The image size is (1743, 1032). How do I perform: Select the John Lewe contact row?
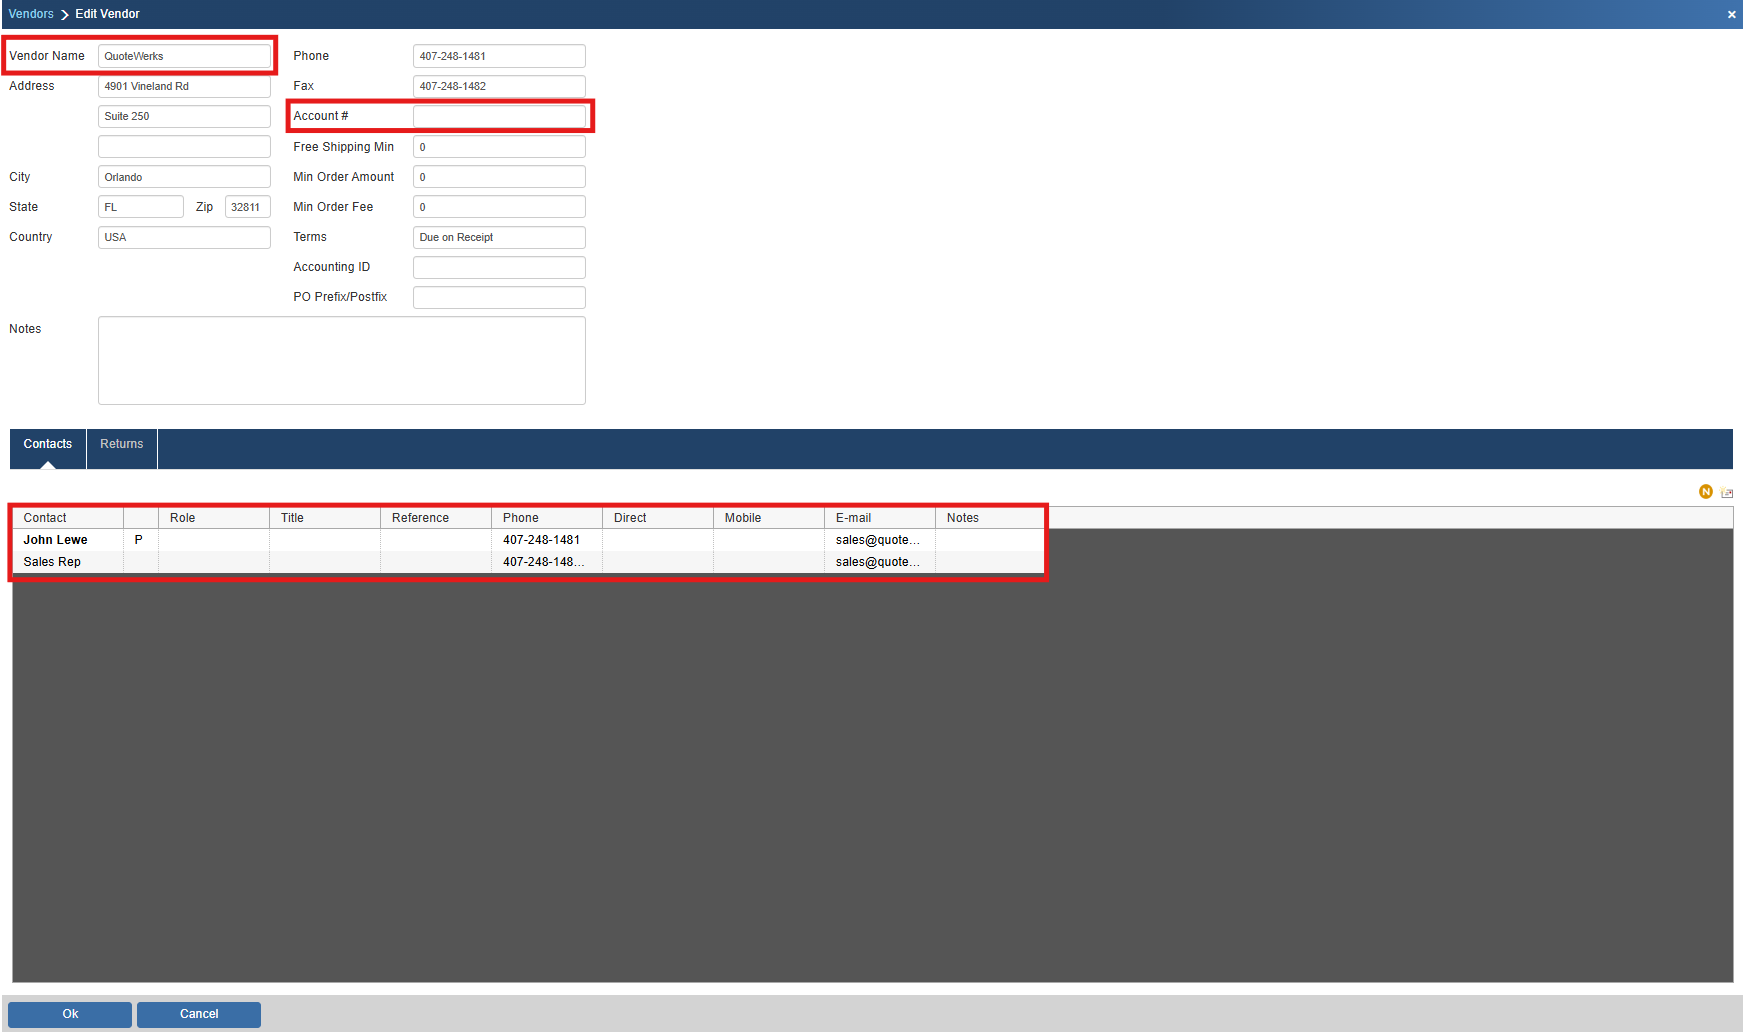click(56, 540)
